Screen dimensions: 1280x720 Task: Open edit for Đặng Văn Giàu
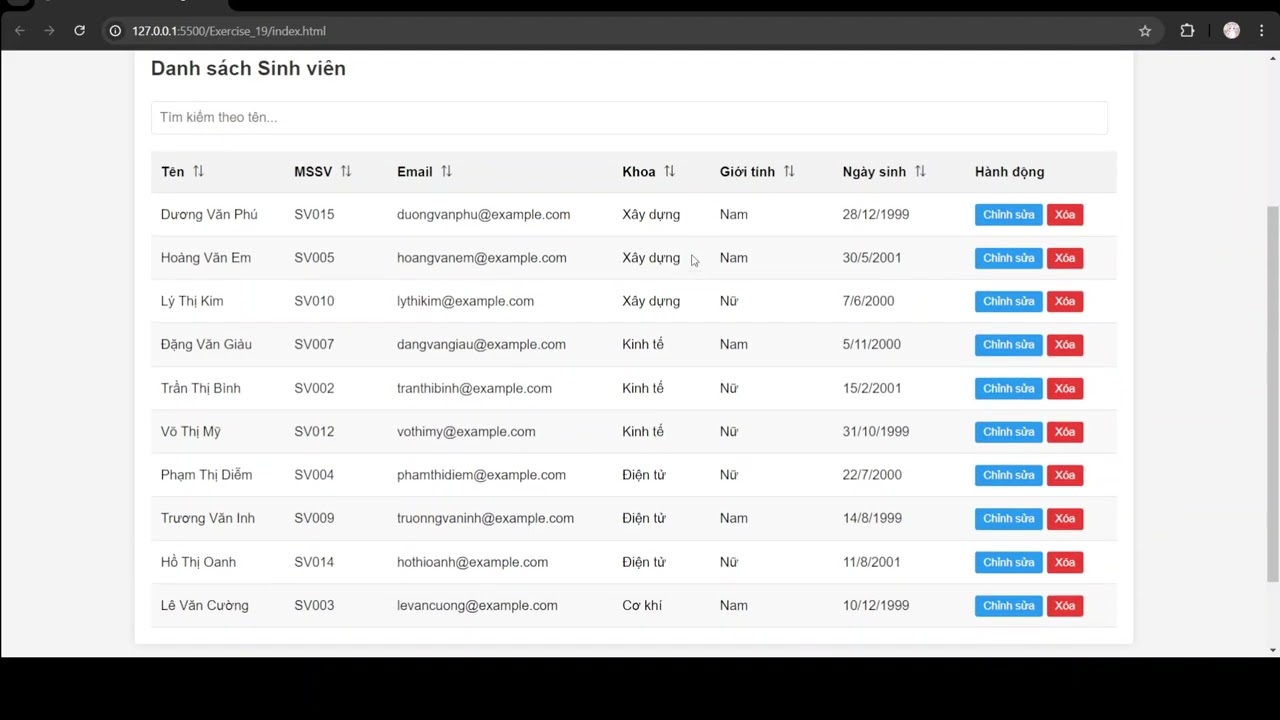pyautogui.click(x=1008, y=345)
